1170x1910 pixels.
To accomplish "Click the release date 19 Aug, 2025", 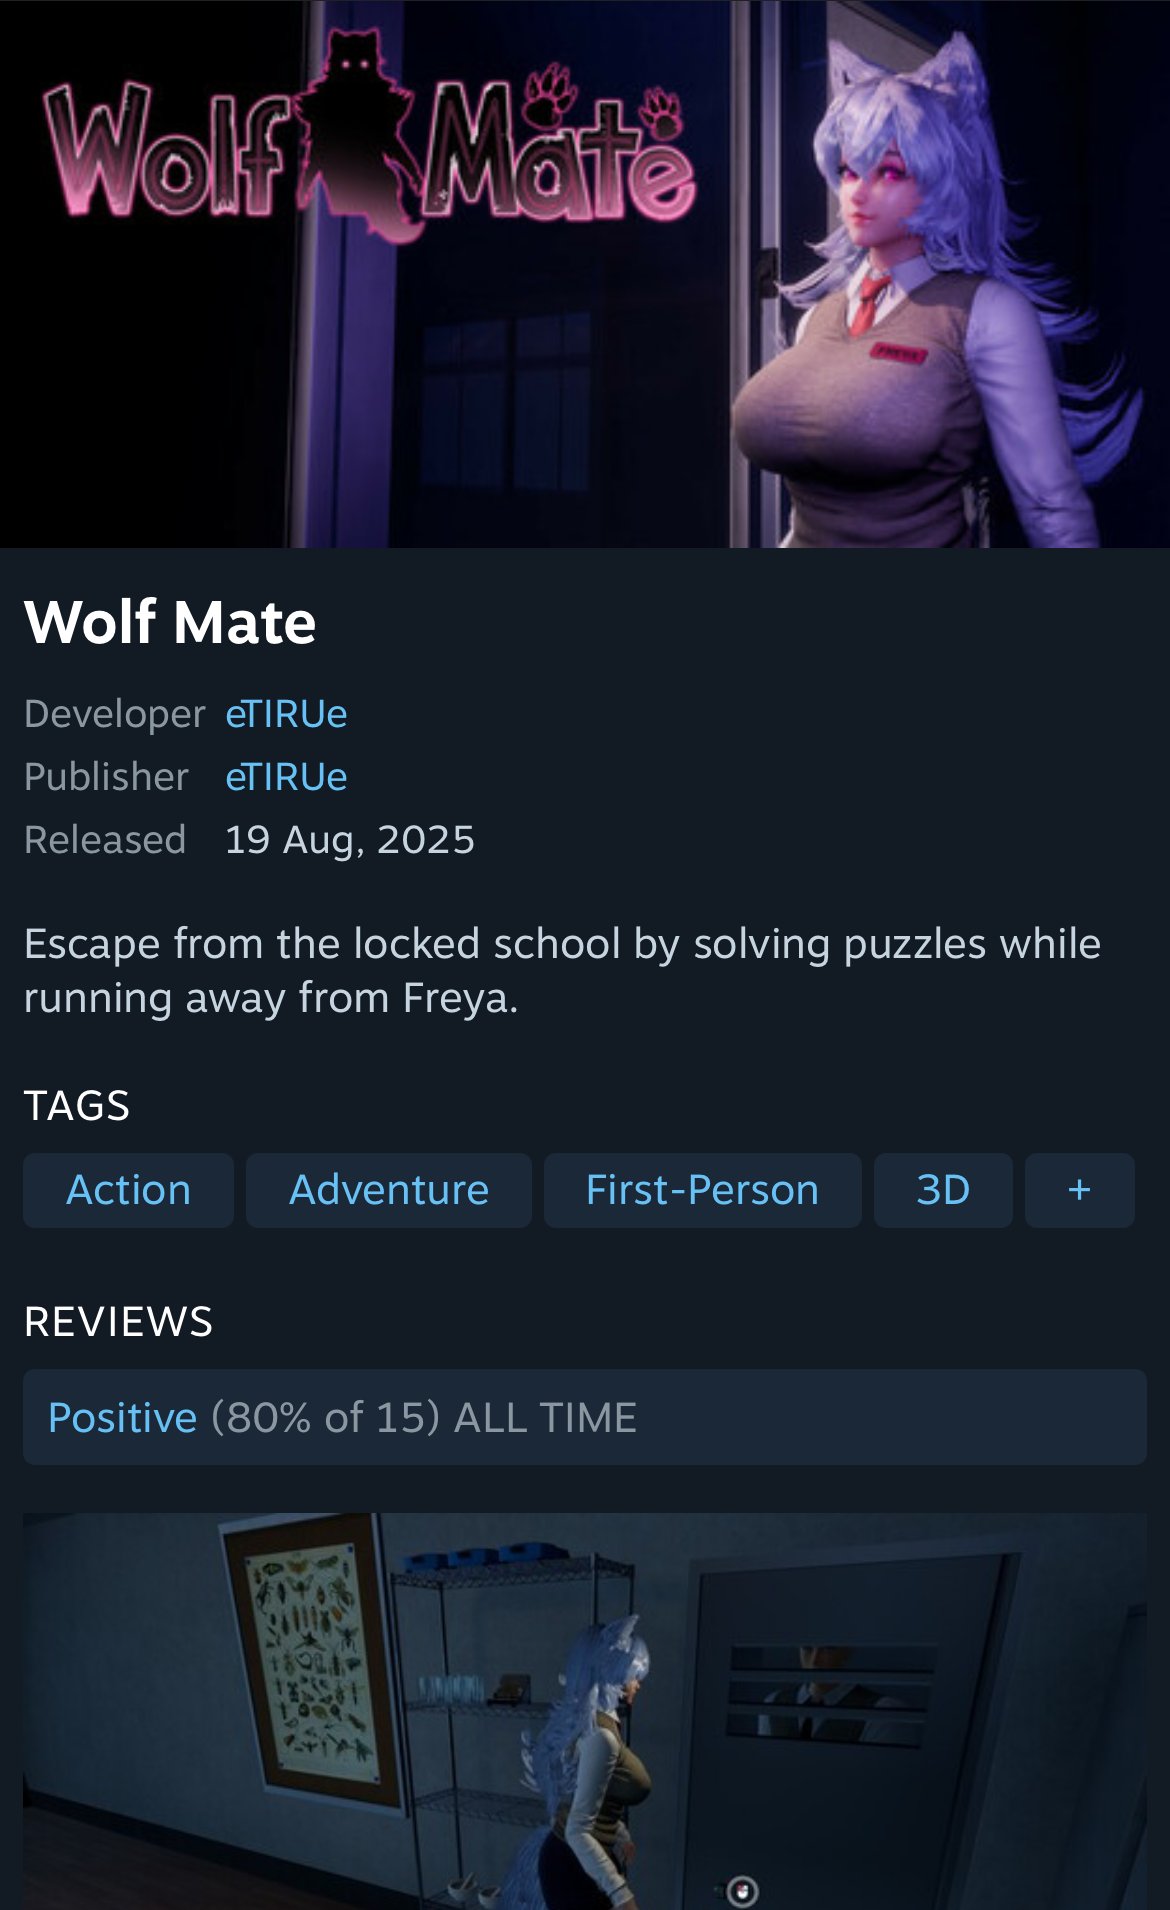I will point(350,840).
